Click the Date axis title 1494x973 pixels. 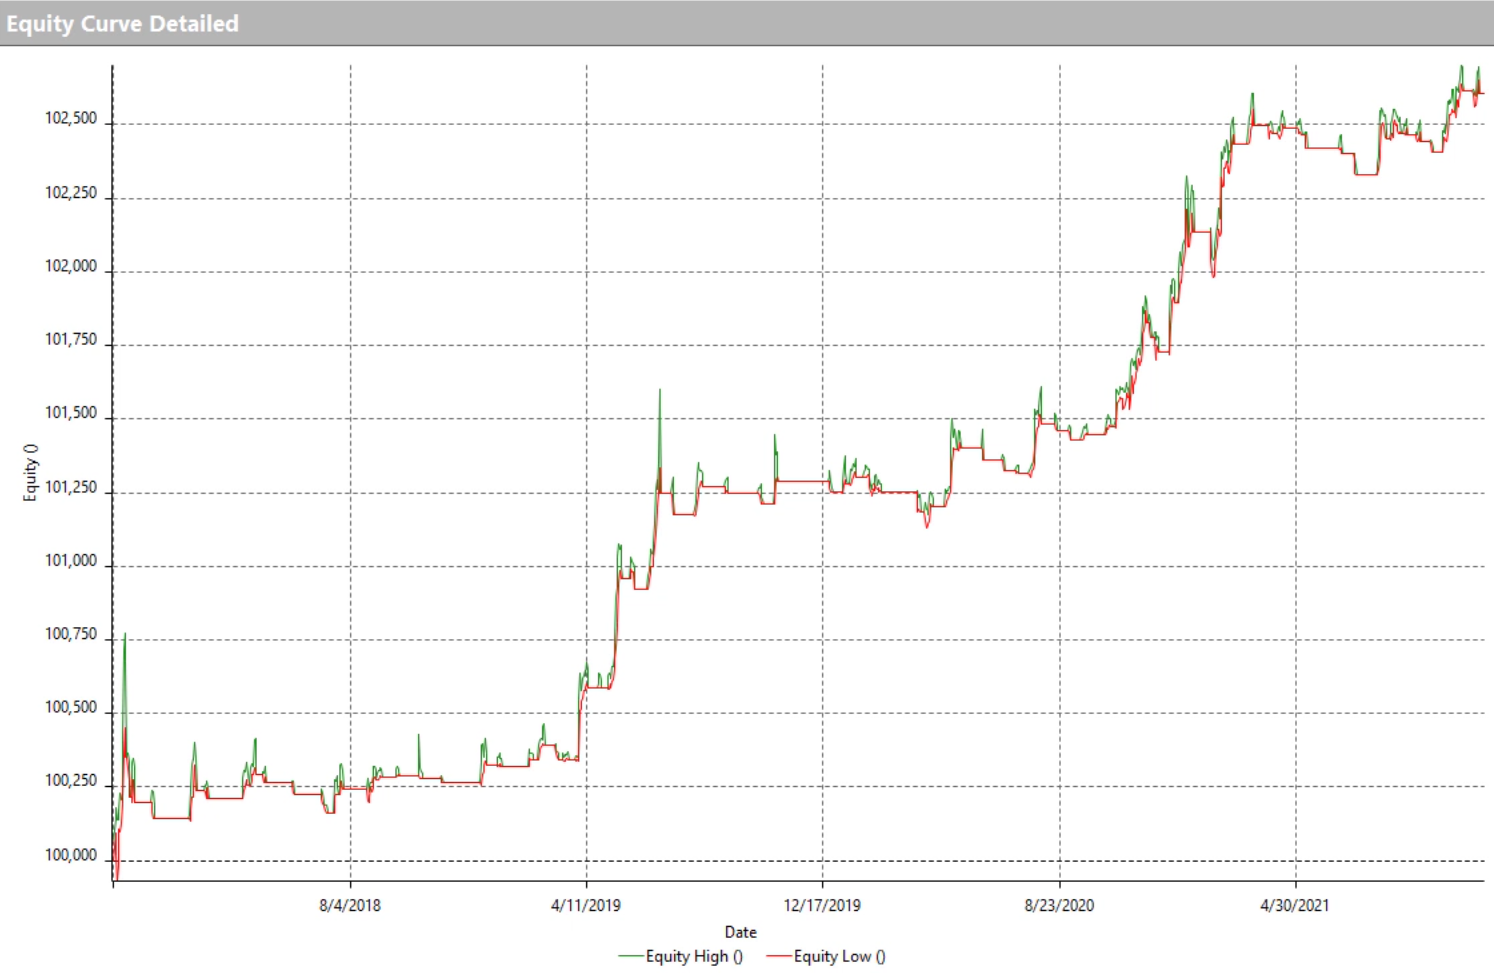[740, 932]
